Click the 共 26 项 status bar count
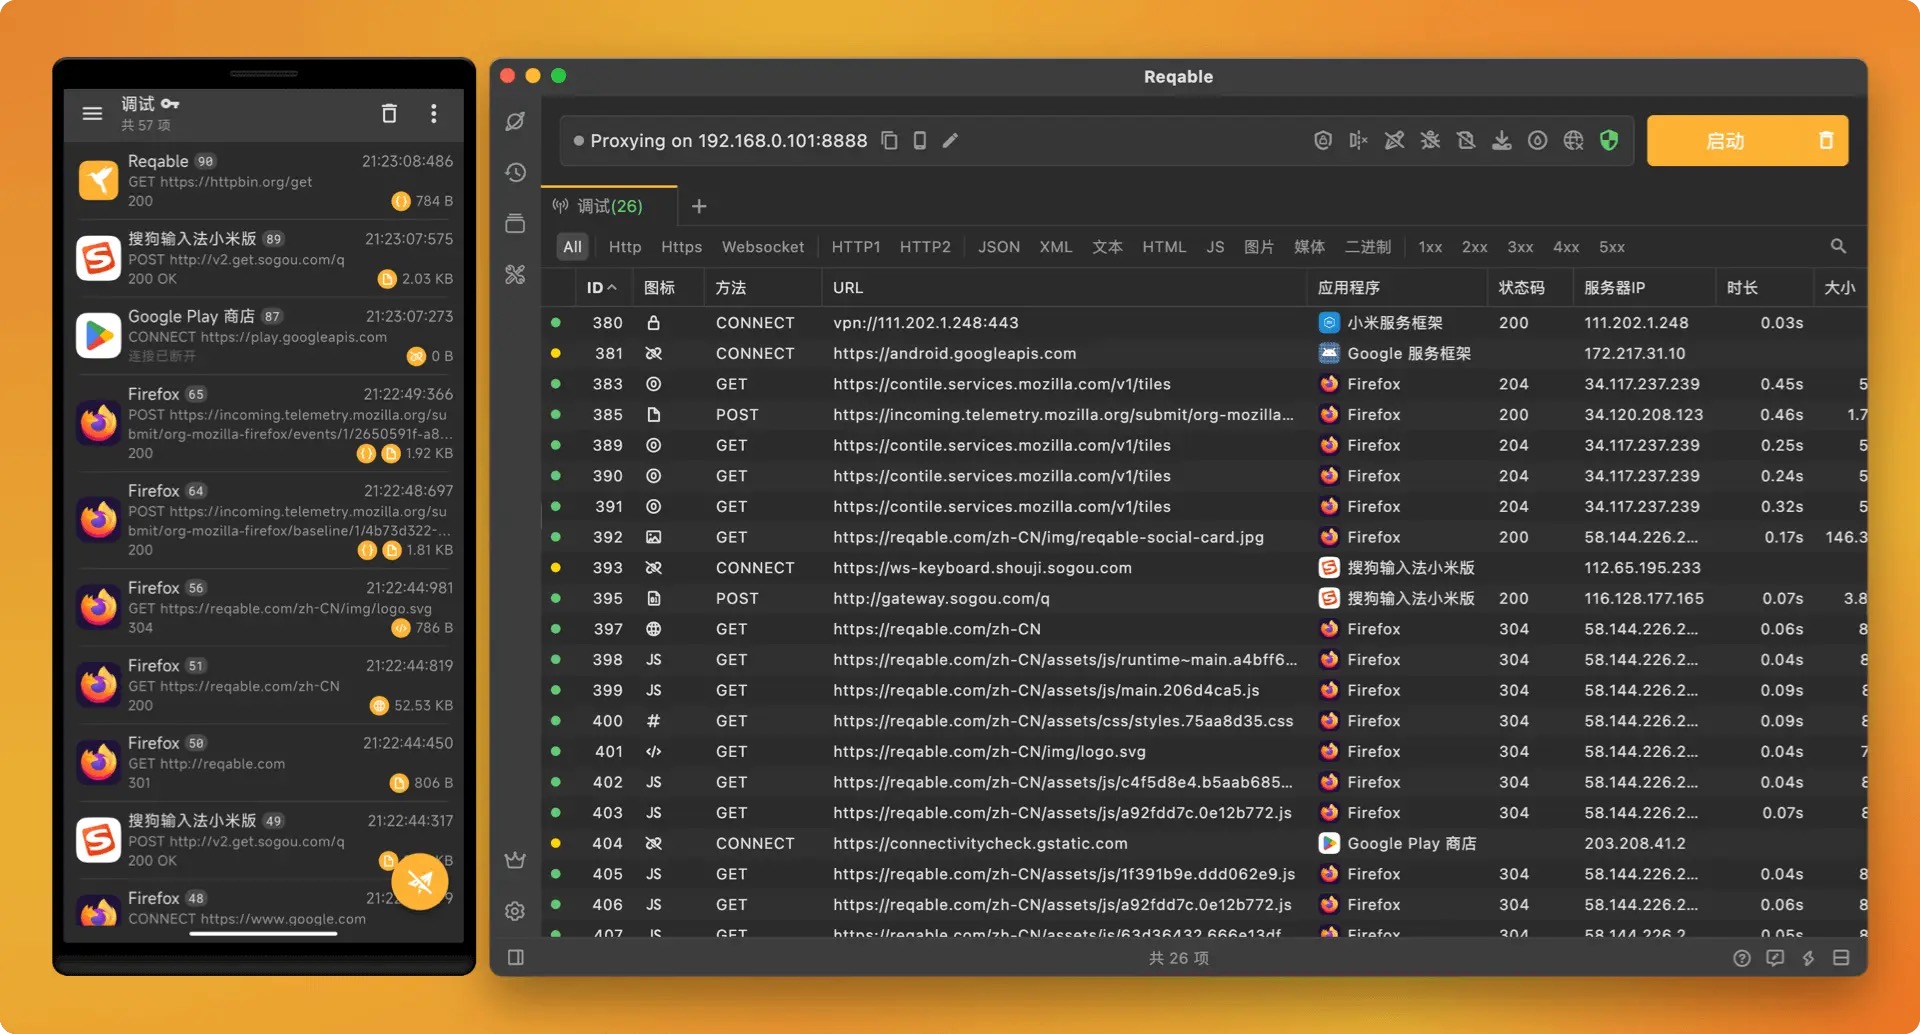The image size is (1920, 1034). pos(1178,958)
